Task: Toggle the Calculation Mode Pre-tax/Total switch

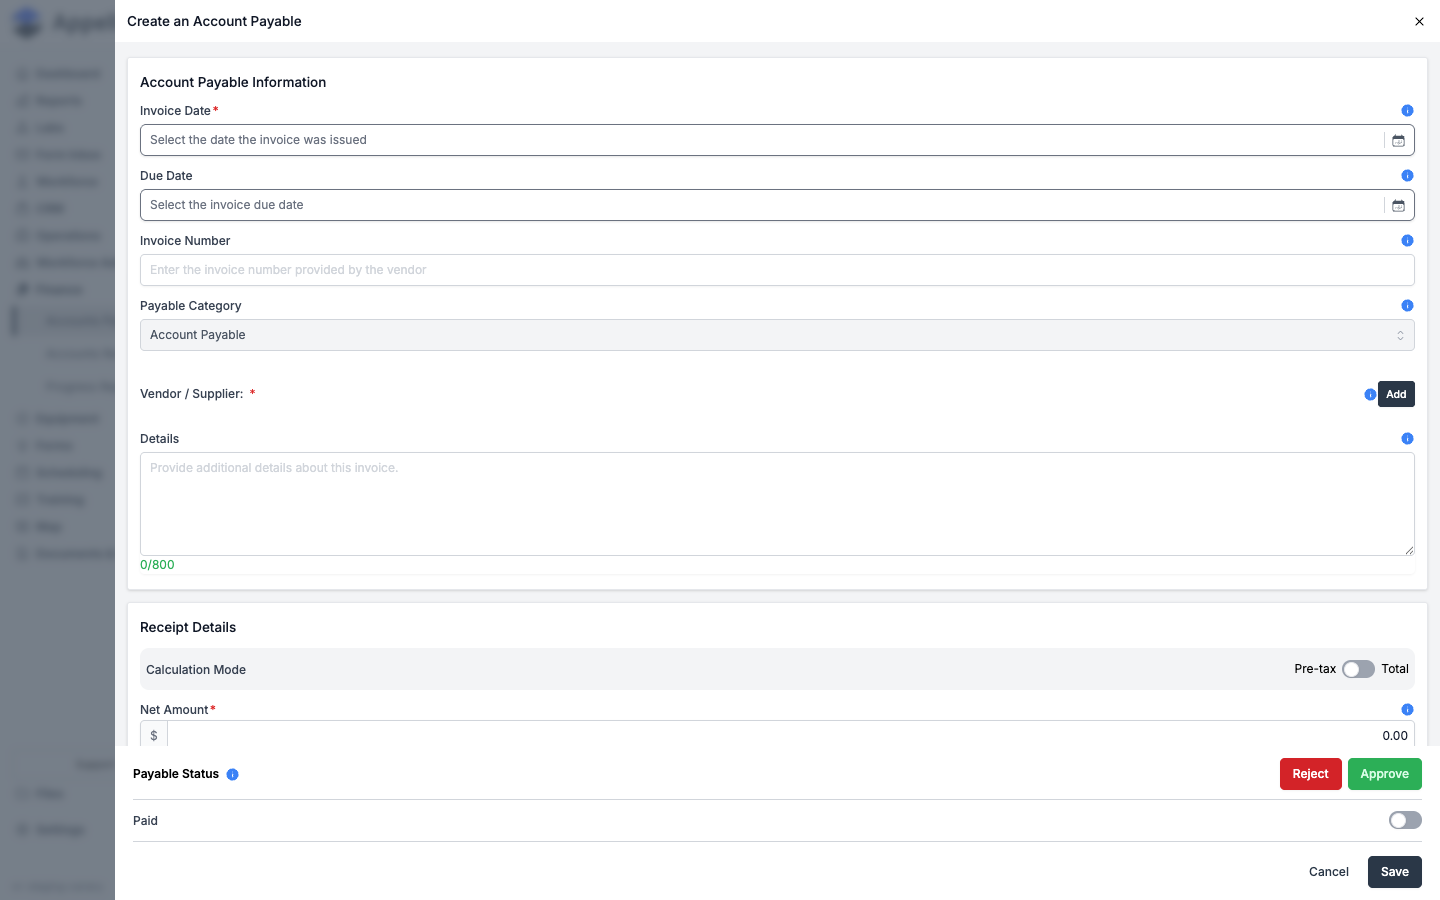Action: click(1358, 669)
